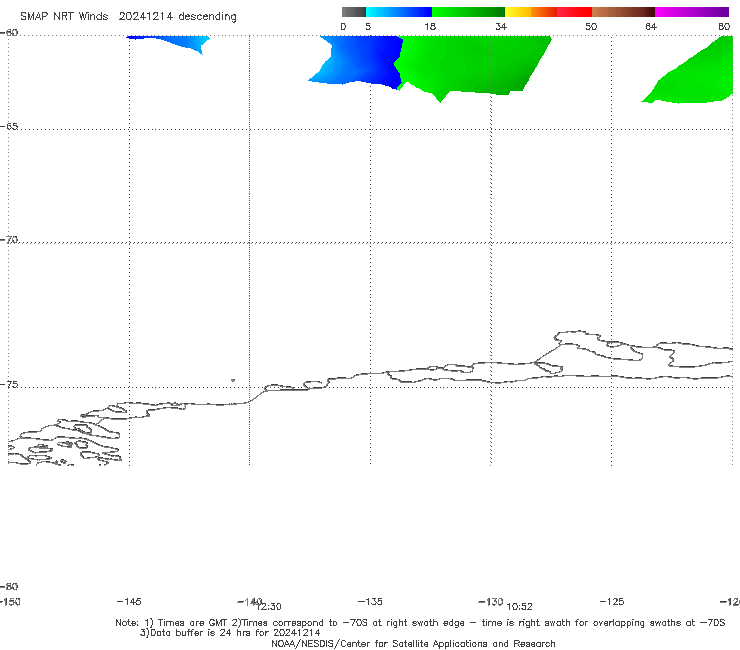Click the color scale label 50
The height and width of the screenshot is (650, 740).
(591, 26)
